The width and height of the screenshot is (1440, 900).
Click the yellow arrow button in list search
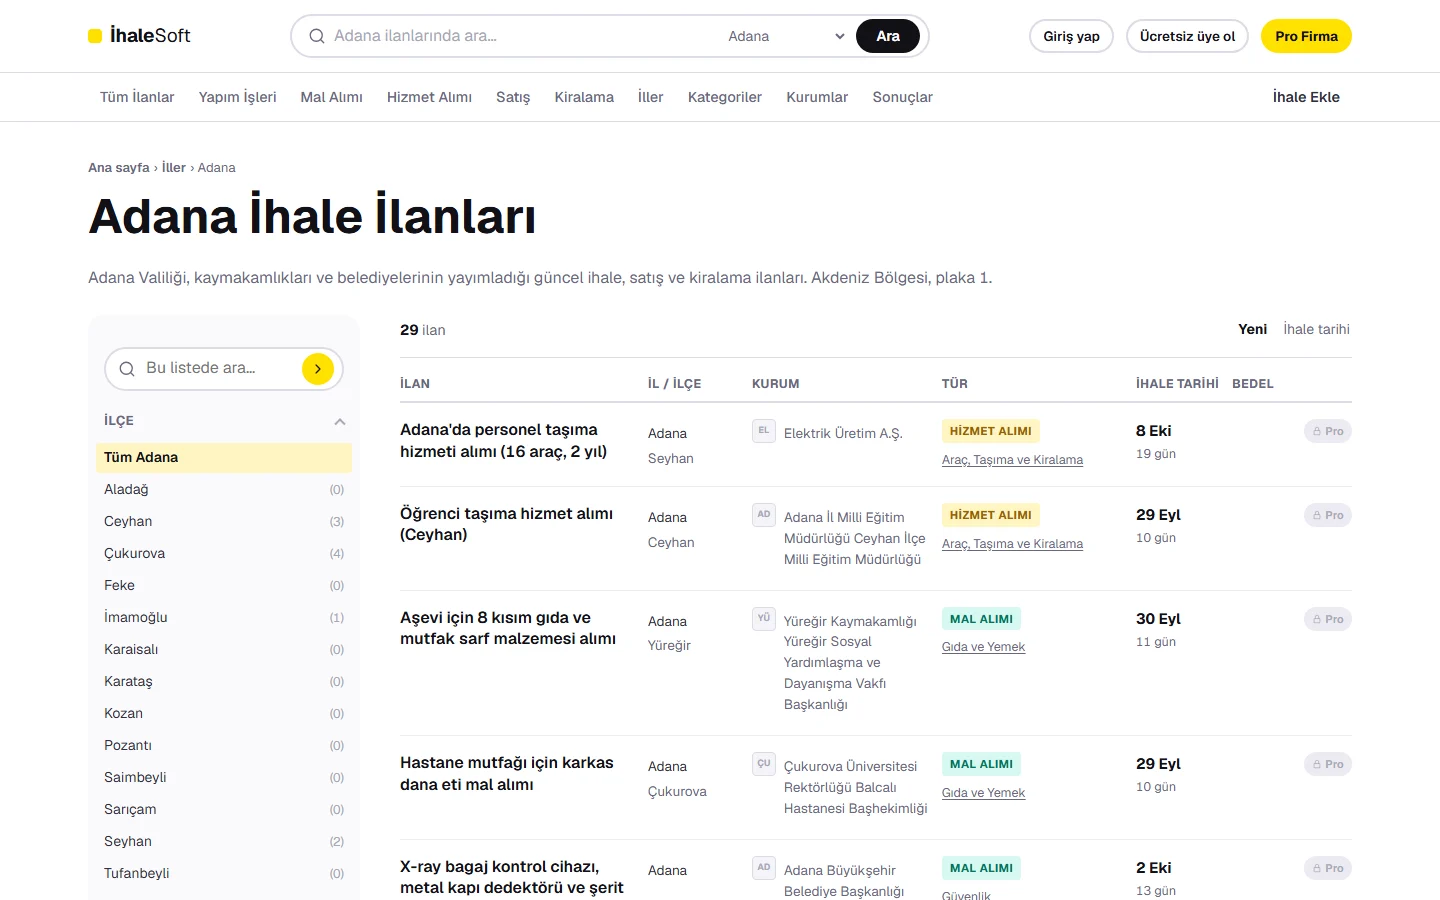click(x=318, y=369)
